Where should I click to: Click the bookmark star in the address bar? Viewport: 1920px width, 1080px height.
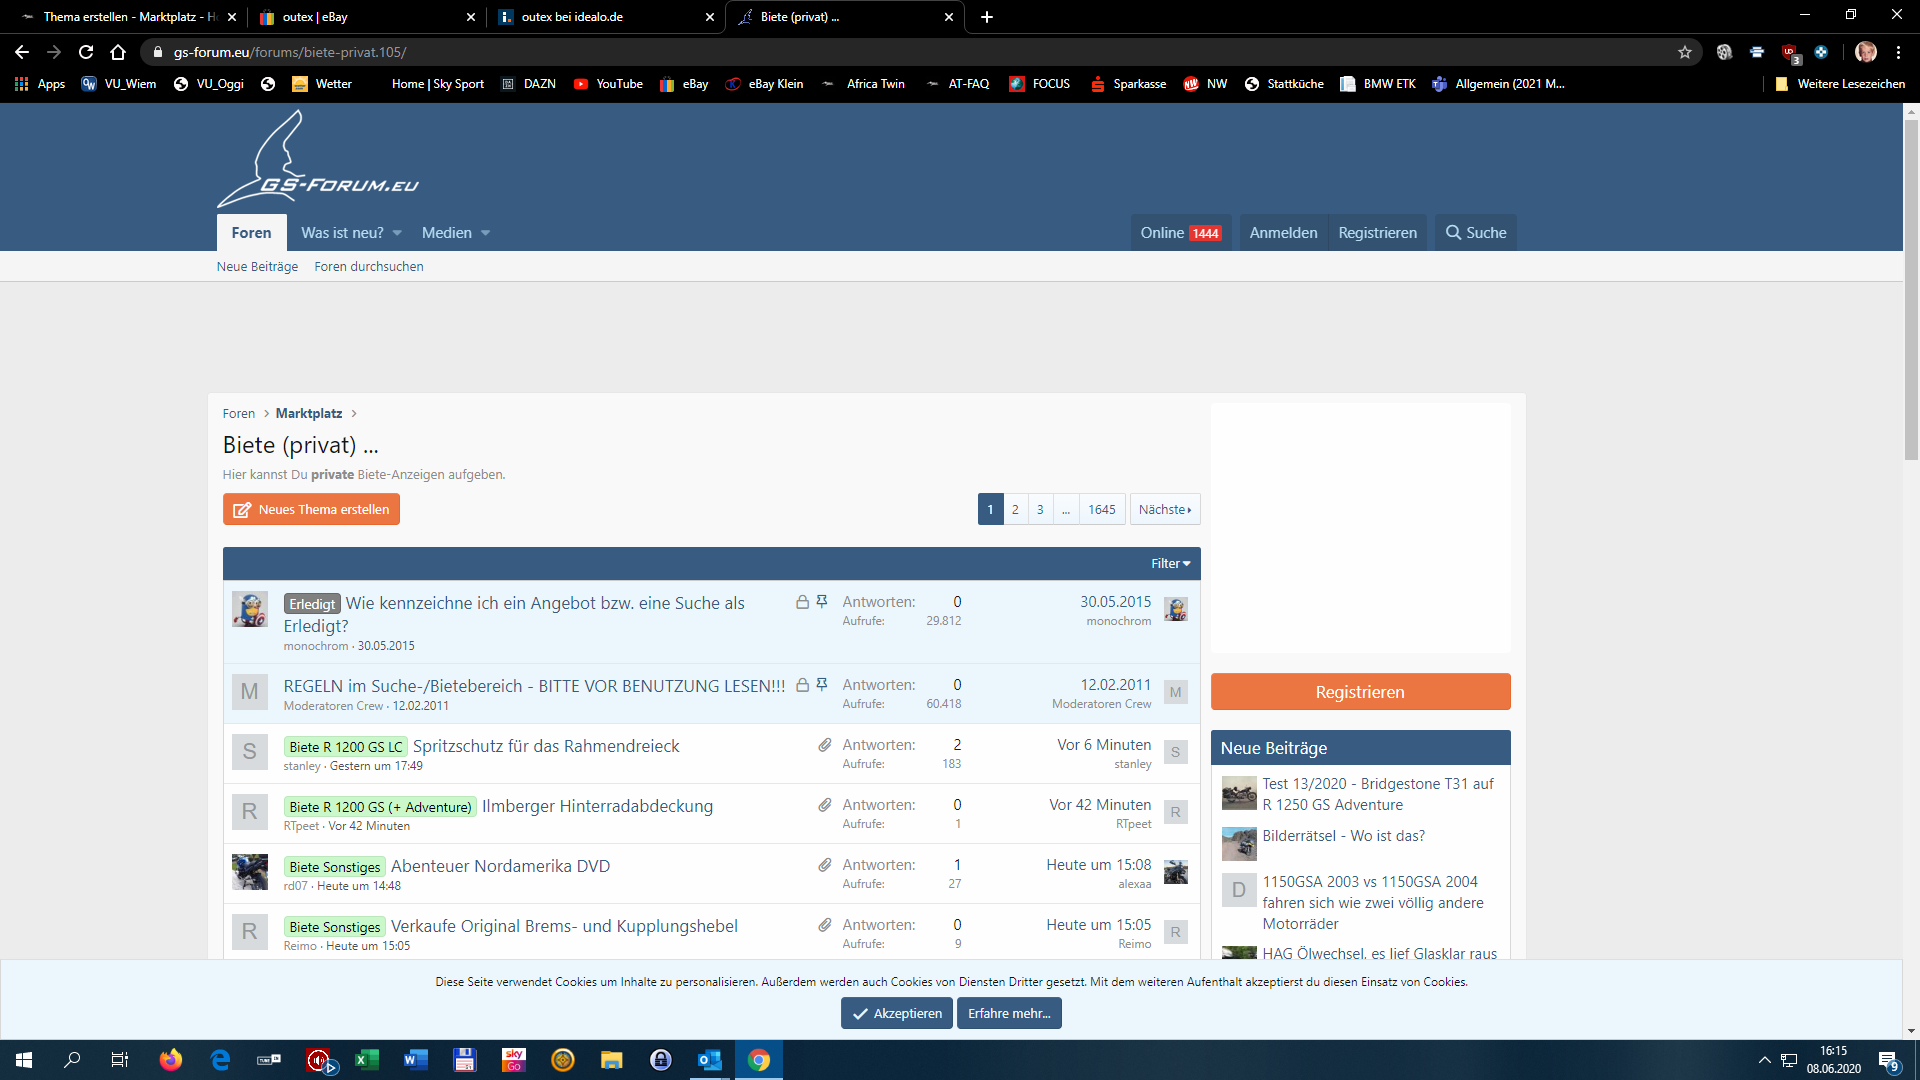1685,52
